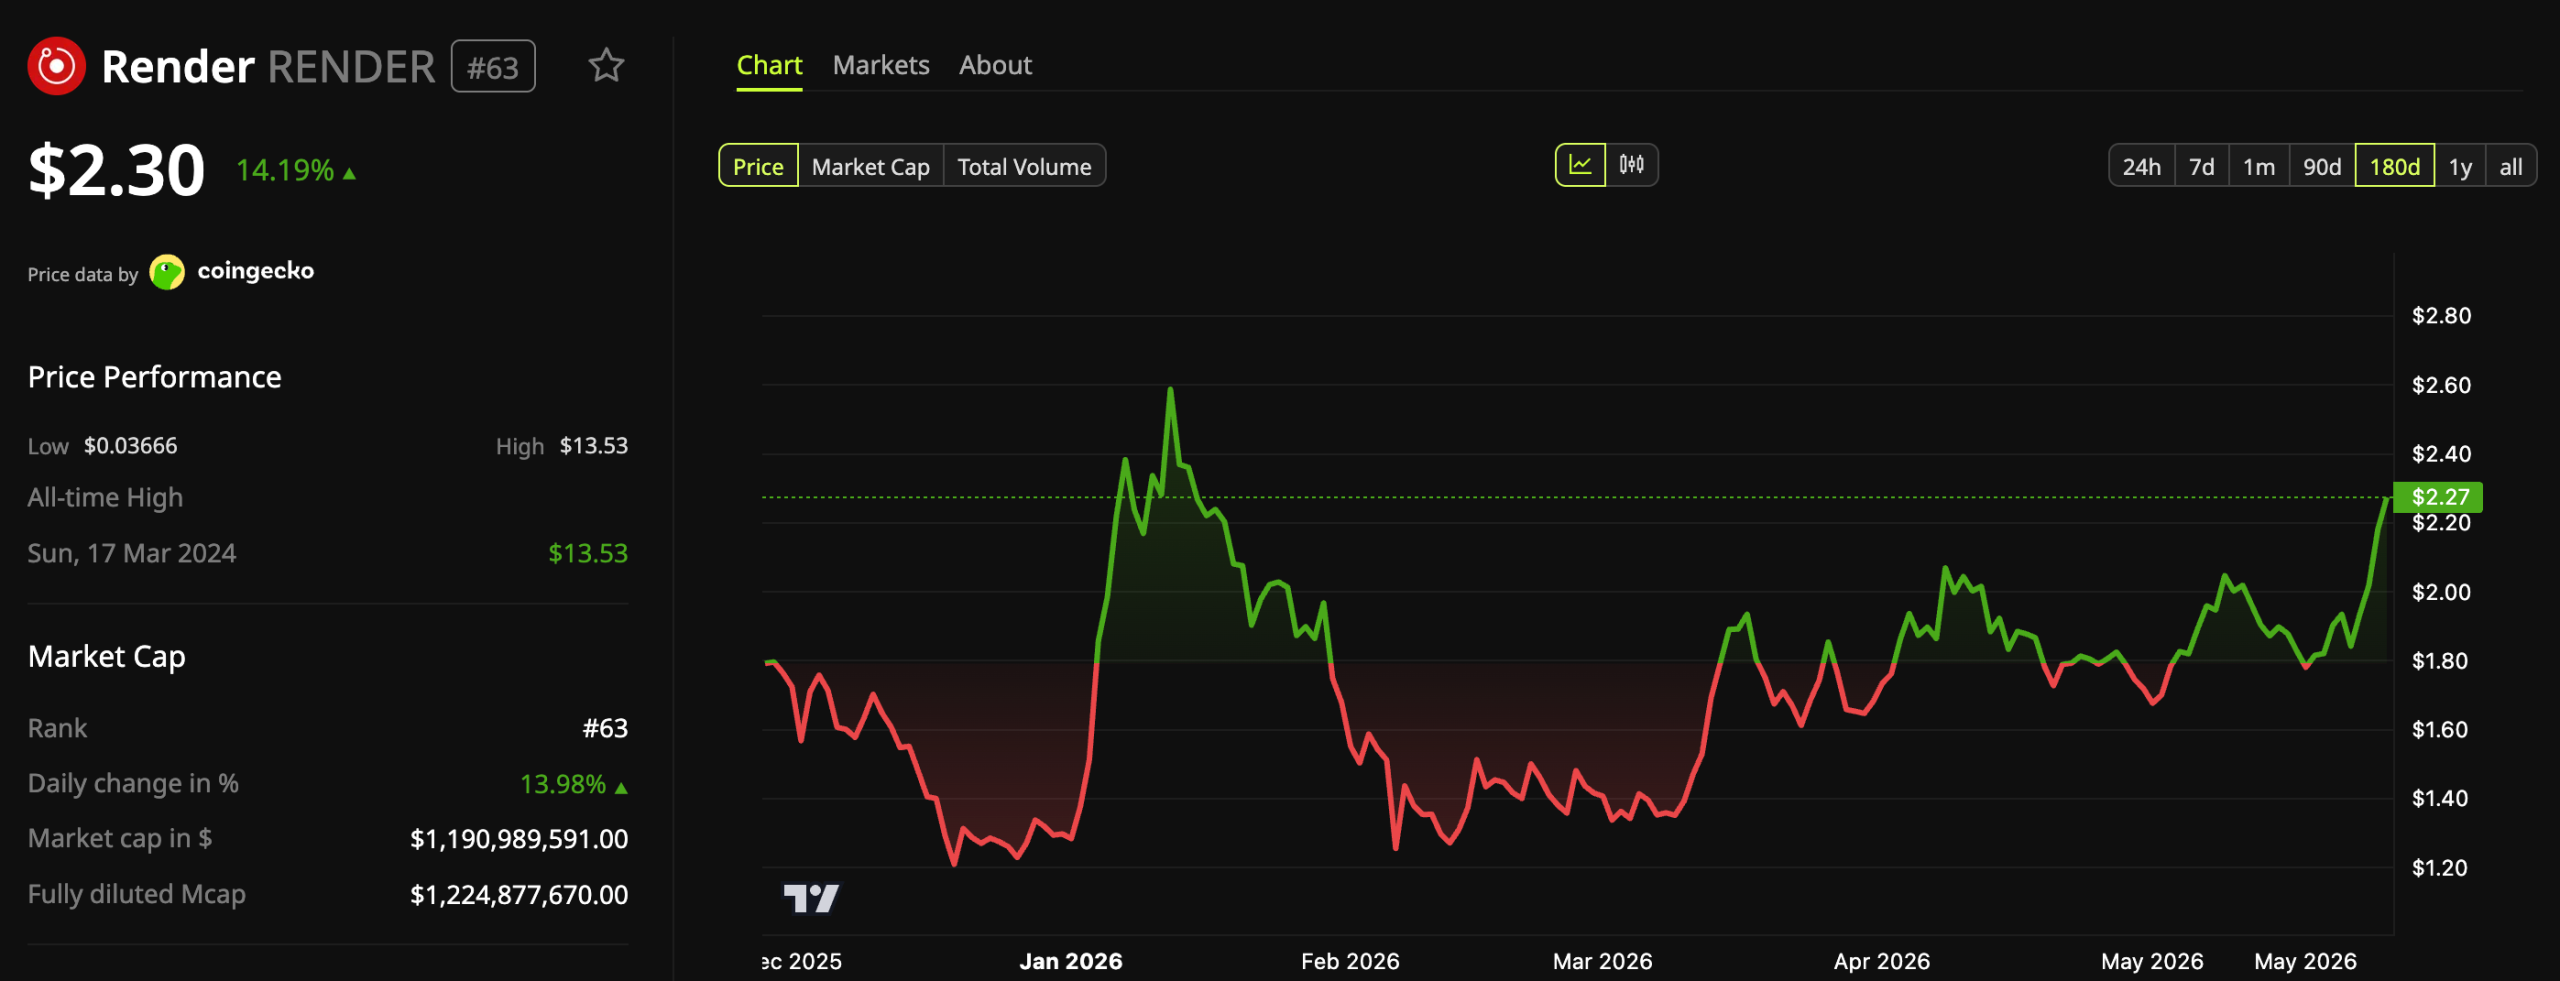Click the $2.27 current price label on the axis
This screenshot has height=981, width=2560.
coord(2438,497)
